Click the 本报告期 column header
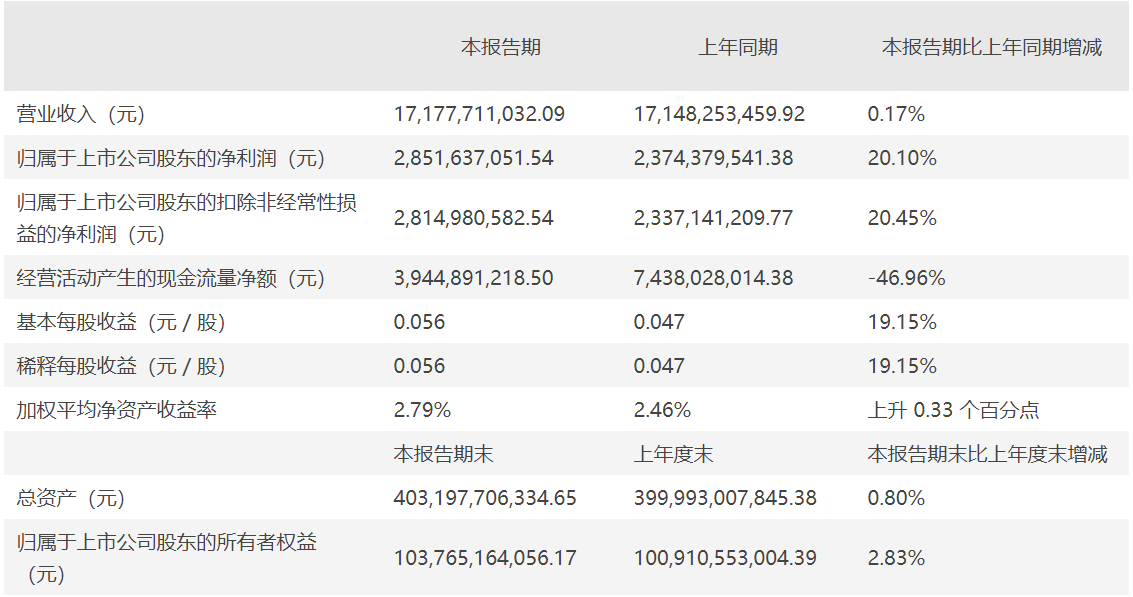 click(501, 48)
